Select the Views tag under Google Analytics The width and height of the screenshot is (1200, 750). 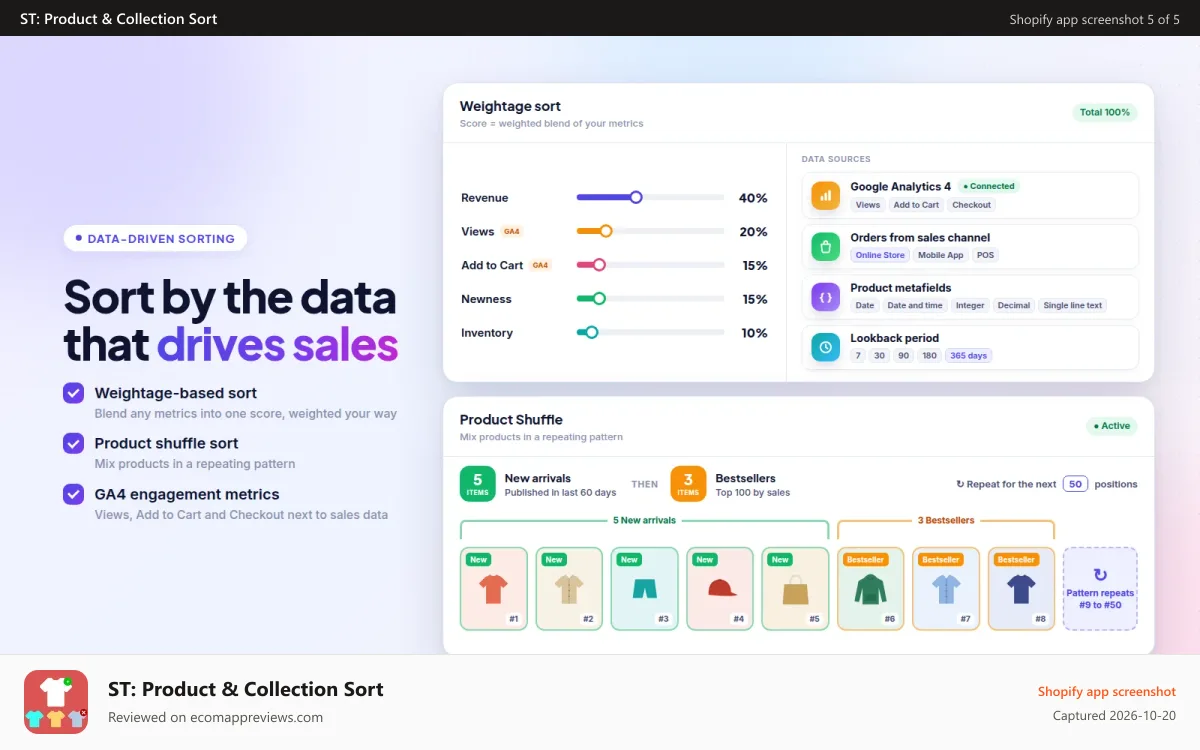tap(868, 205)
